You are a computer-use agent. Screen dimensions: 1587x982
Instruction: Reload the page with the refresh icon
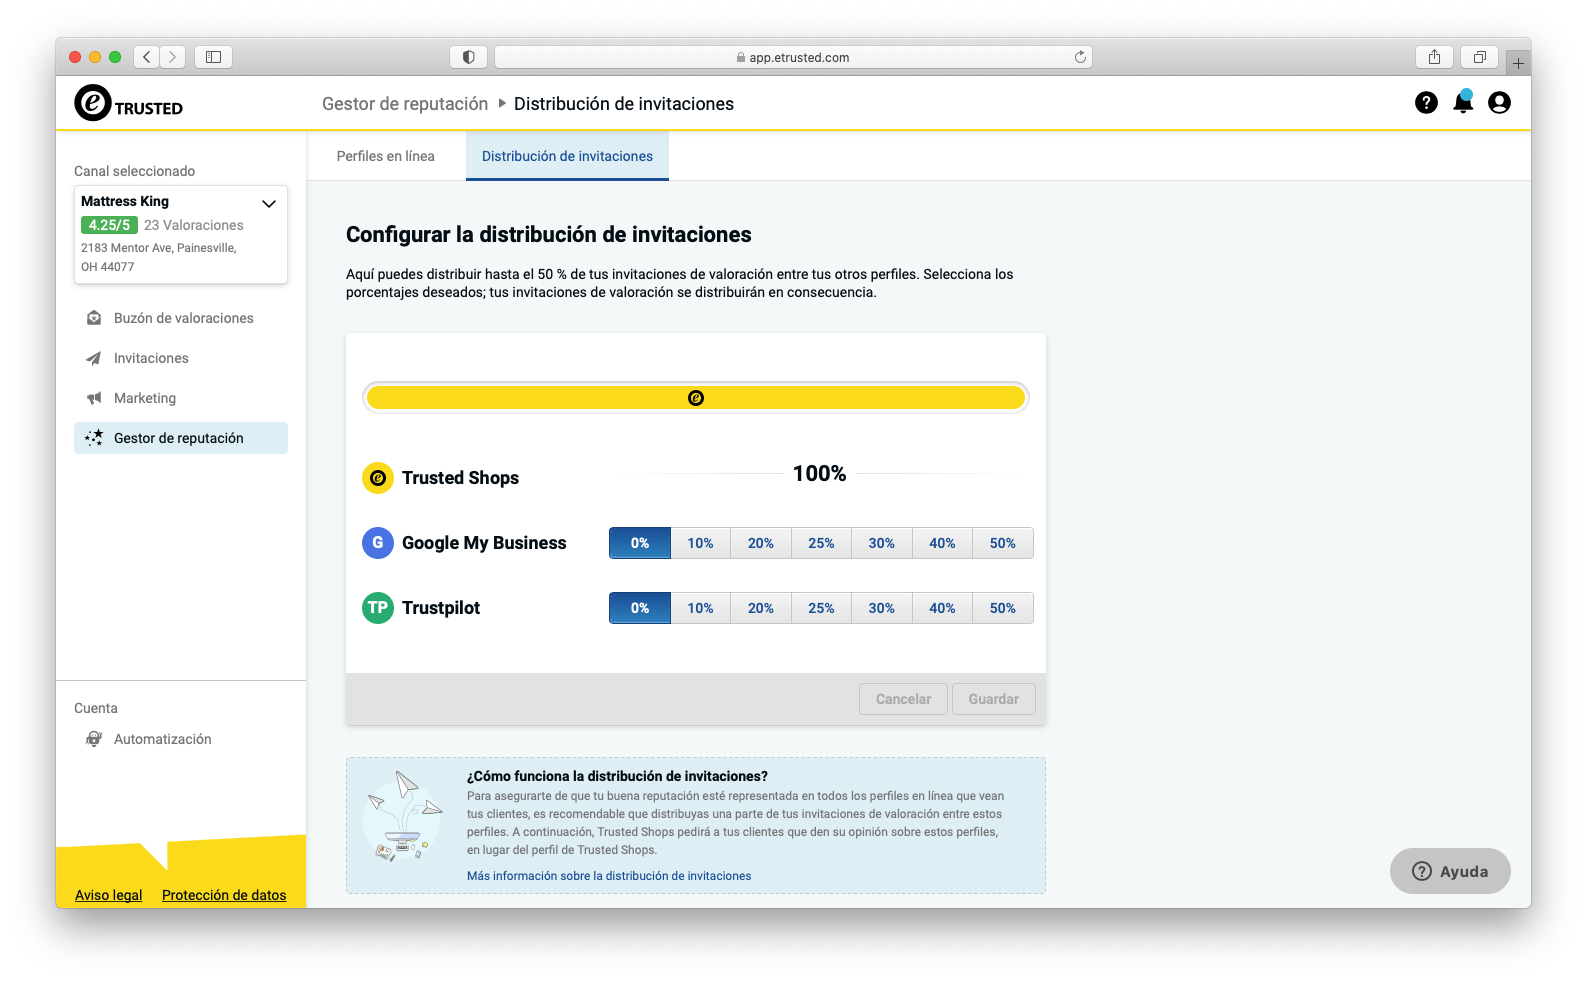coord(1080,57)
